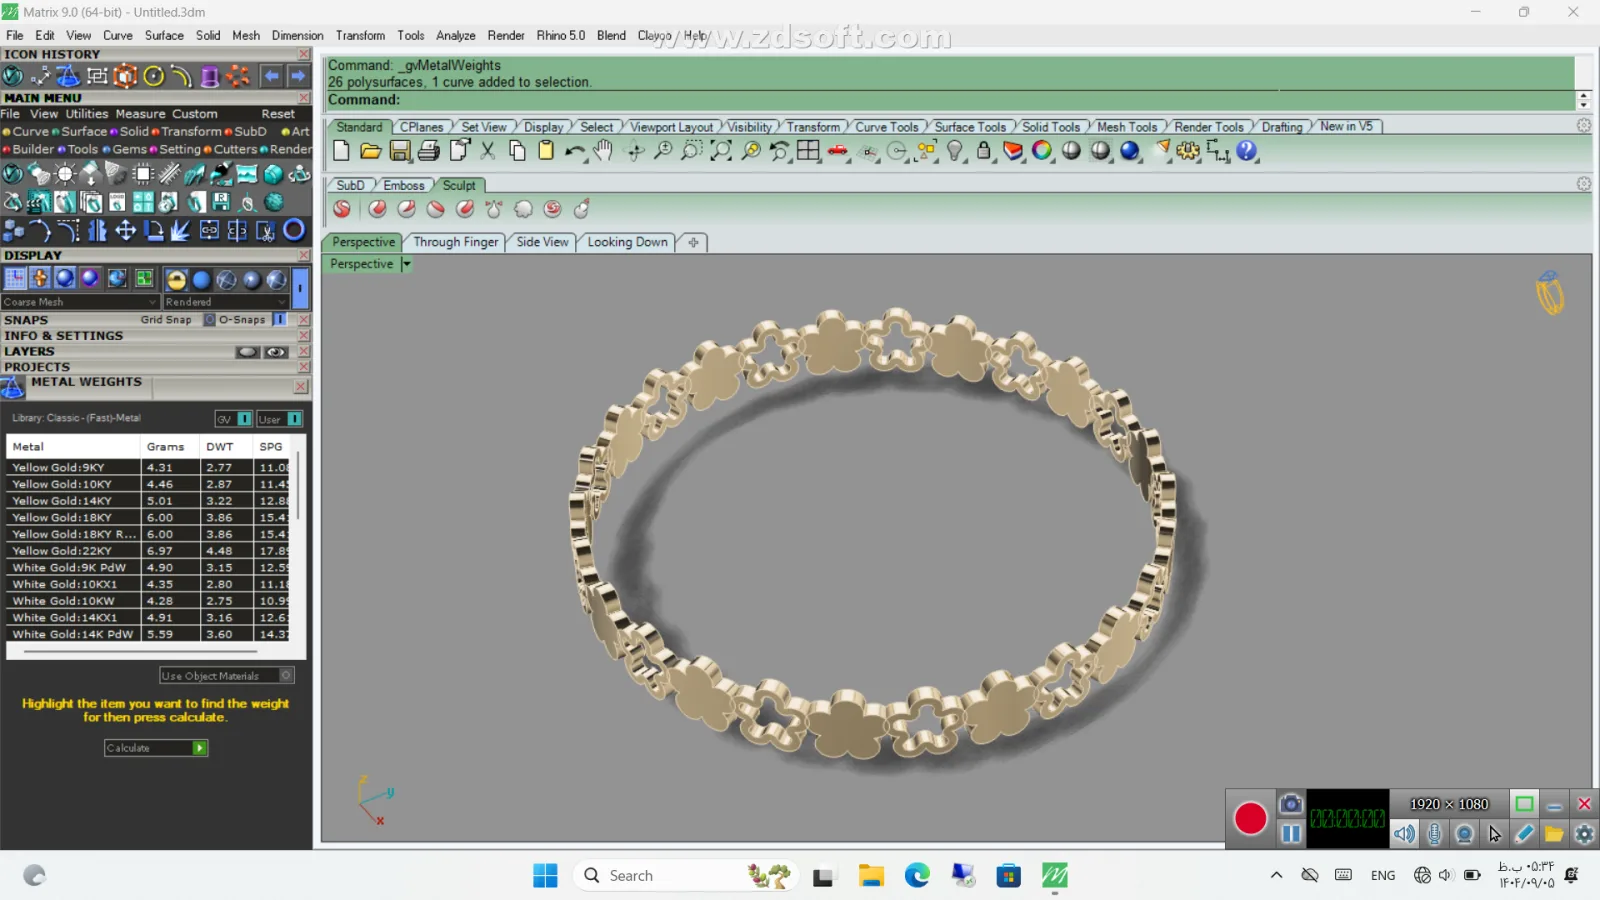Open the Rendered display mode dropdown
This screenshot has width=1600, height=900.
point(226,302)
